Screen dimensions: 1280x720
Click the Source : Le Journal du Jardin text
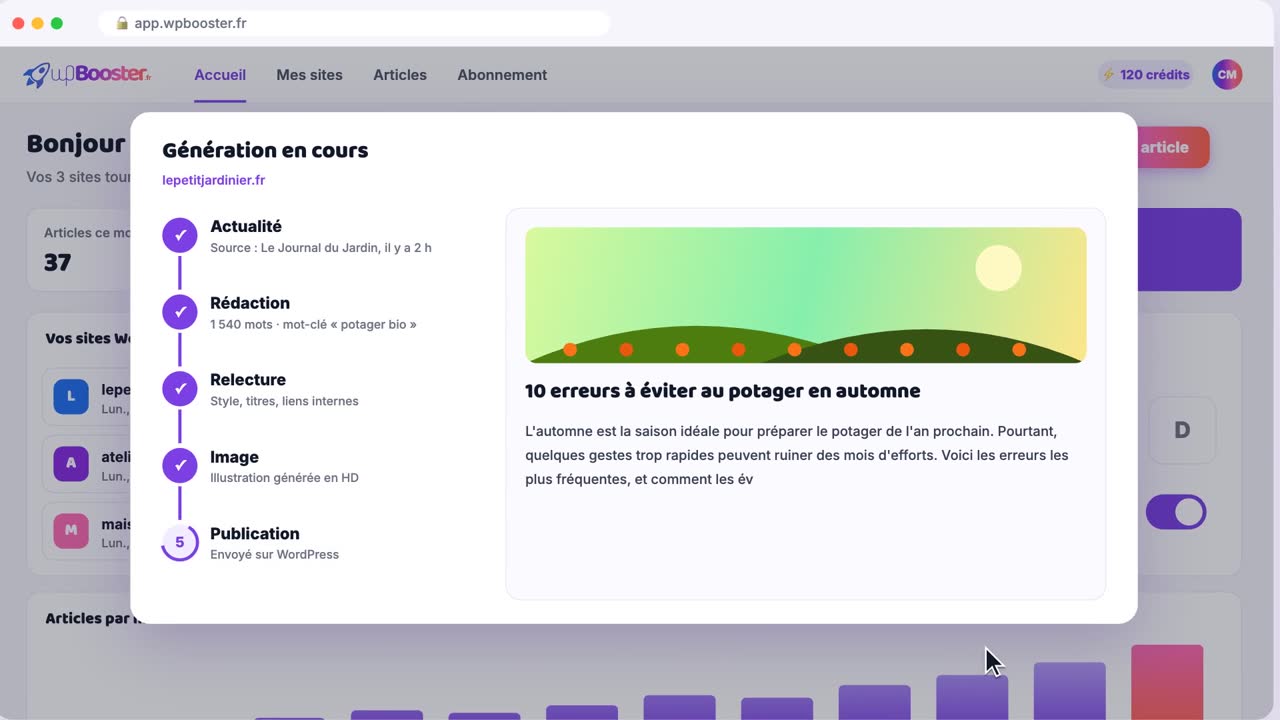(x=321, y=248)
